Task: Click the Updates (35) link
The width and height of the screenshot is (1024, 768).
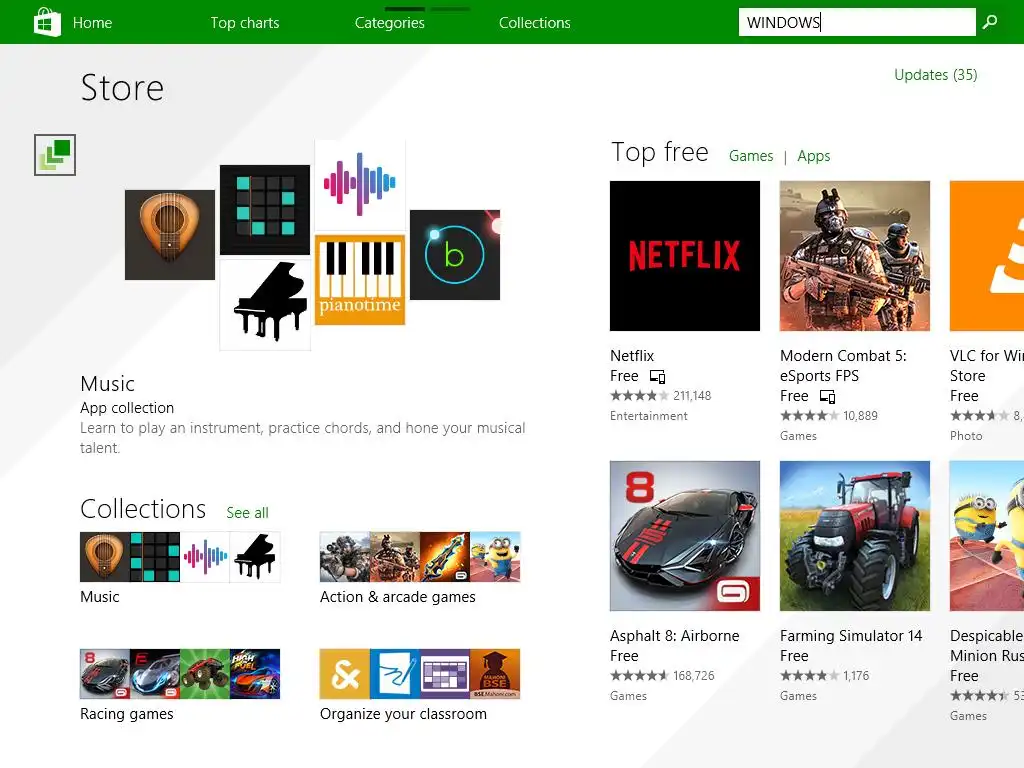Action: tap(936, 74)
